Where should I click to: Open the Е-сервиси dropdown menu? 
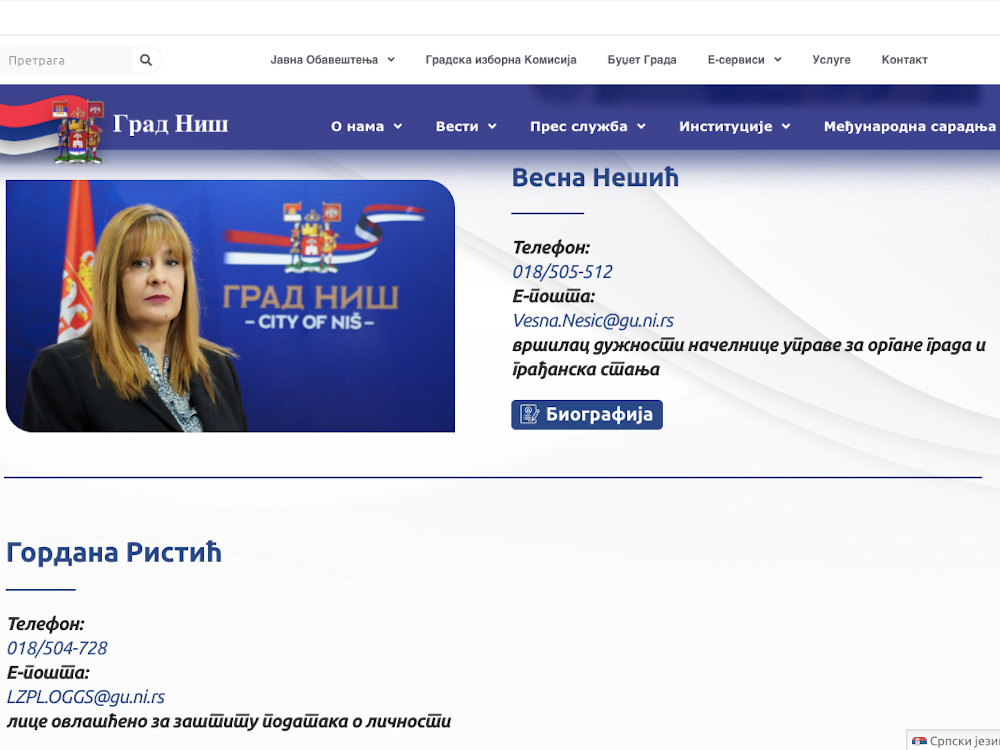pyautogui.click(x=742, y=59)
